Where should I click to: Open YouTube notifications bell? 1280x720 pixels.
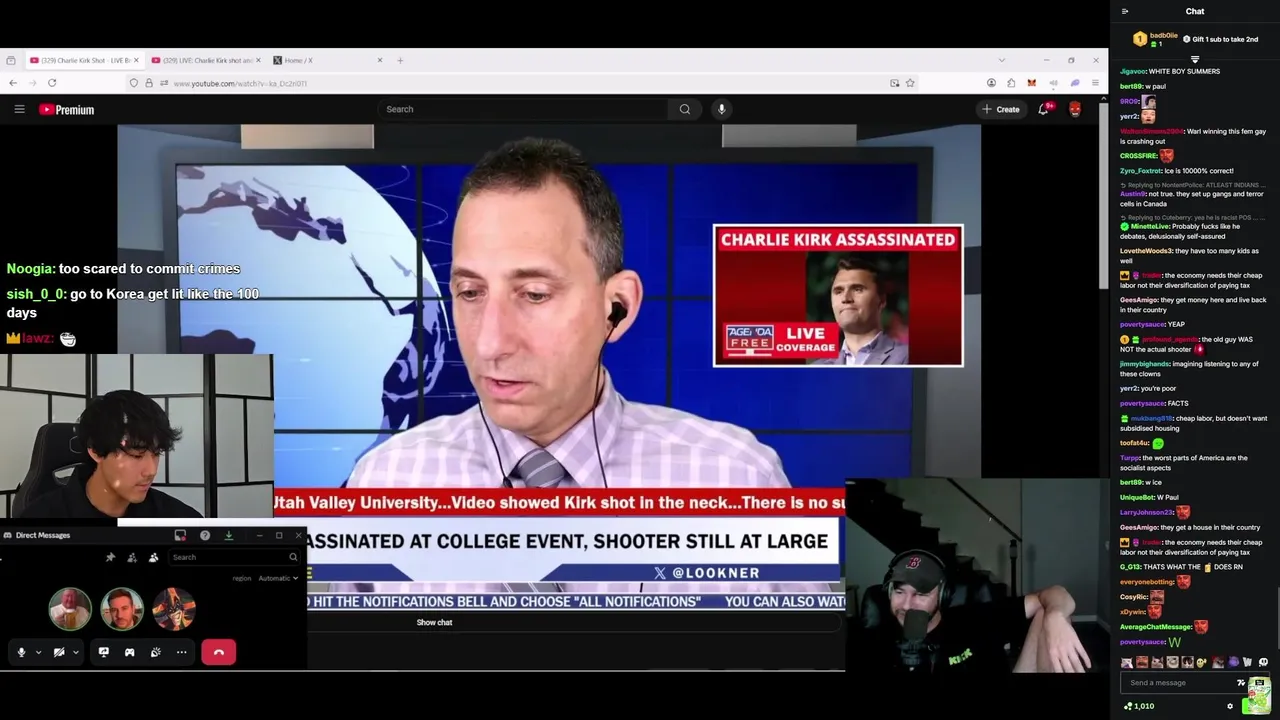[1043, 109]
